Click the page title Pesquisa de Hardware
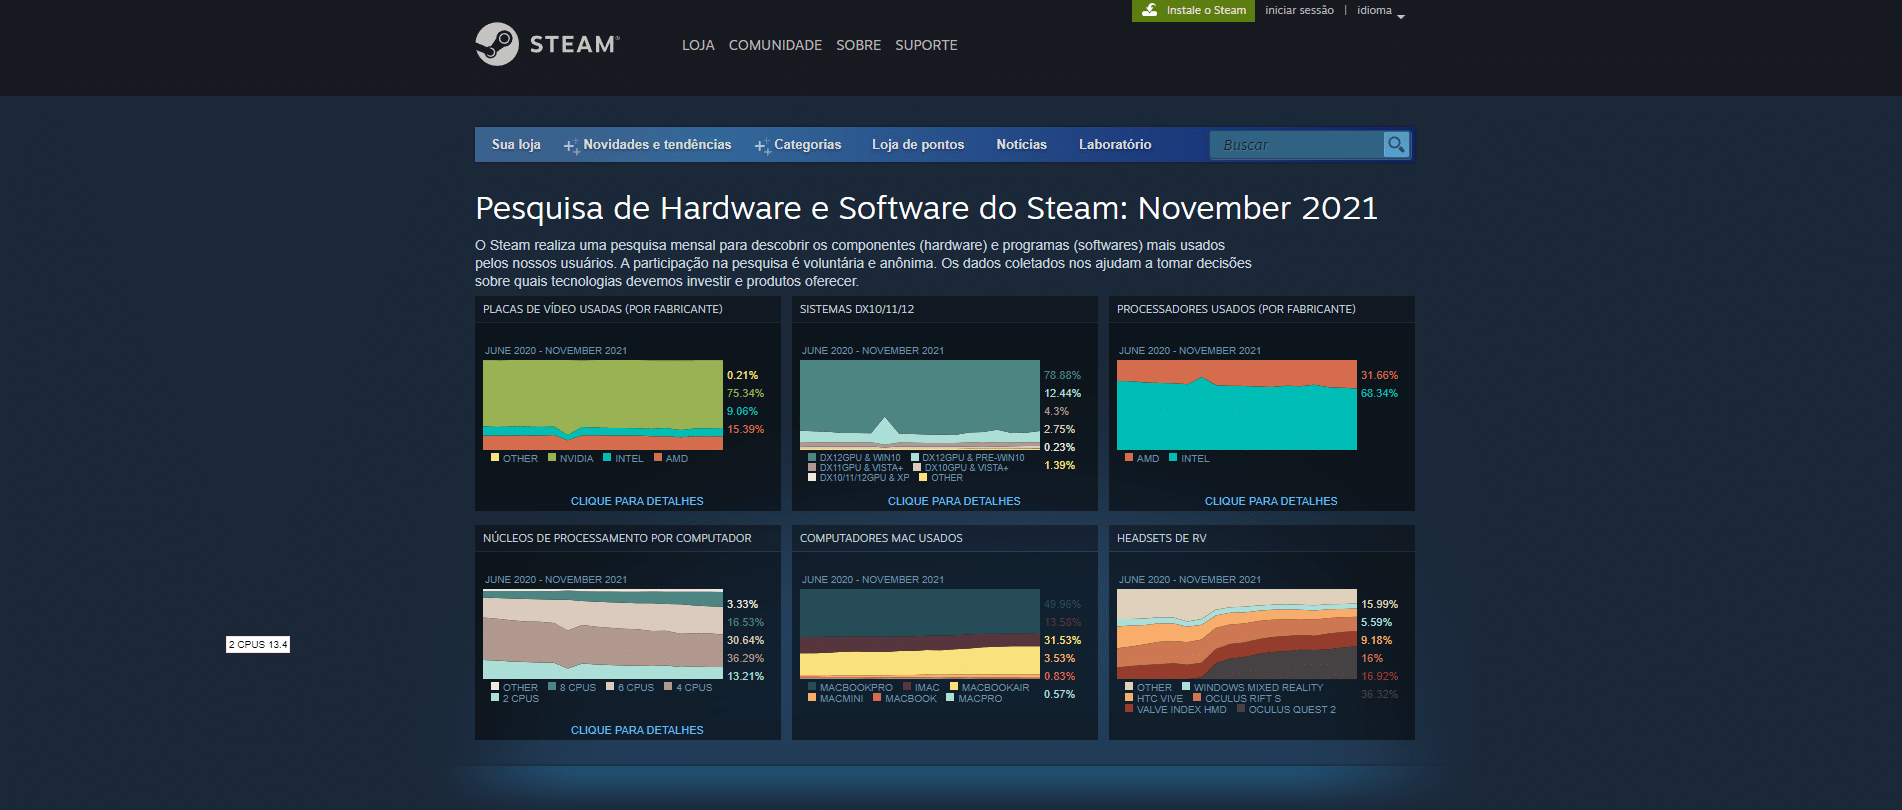 926,208
